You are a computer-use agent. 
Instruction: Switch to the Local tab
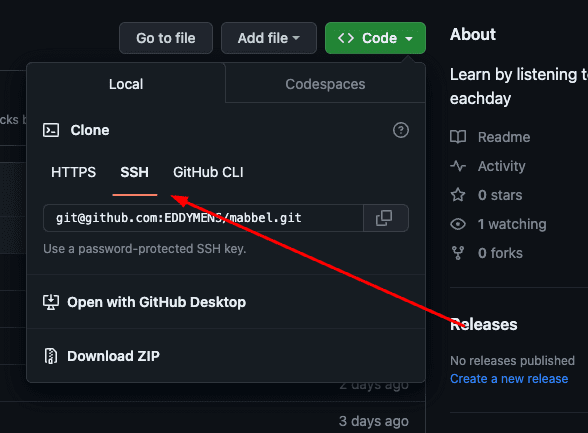click(x=126, y=84)
